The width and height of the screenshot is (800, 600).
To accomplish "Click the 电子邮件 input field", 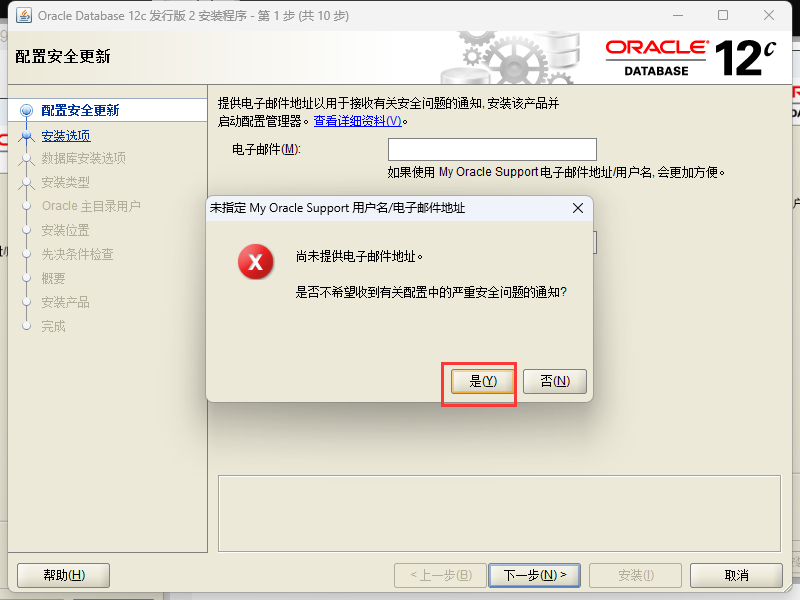I will point(492,149).
